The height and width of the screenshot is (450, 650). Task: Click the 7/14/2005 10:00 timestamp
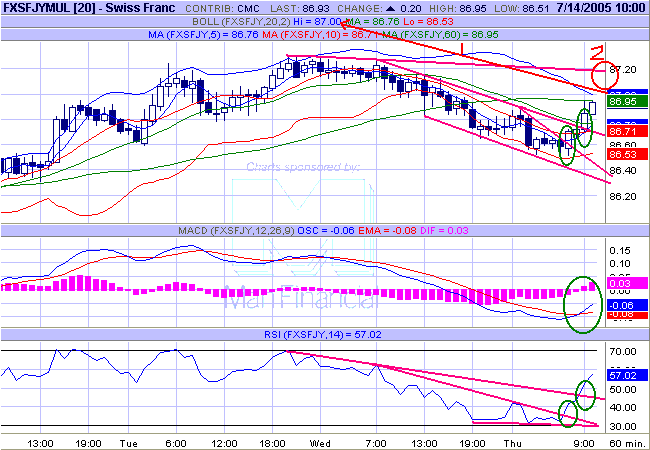coord(601,8)
